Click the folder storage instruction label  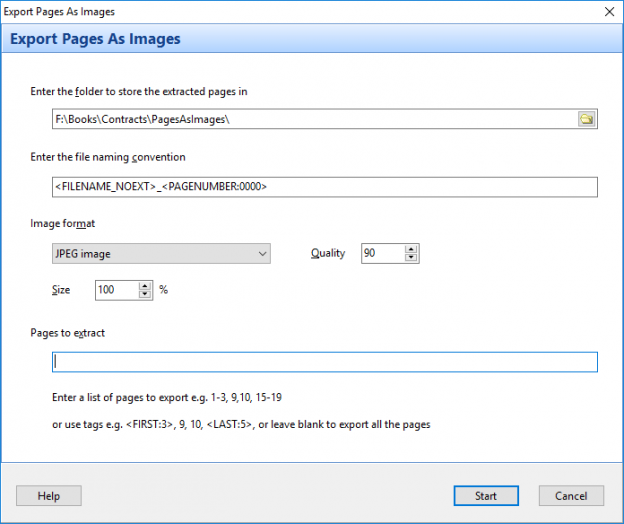139,92
